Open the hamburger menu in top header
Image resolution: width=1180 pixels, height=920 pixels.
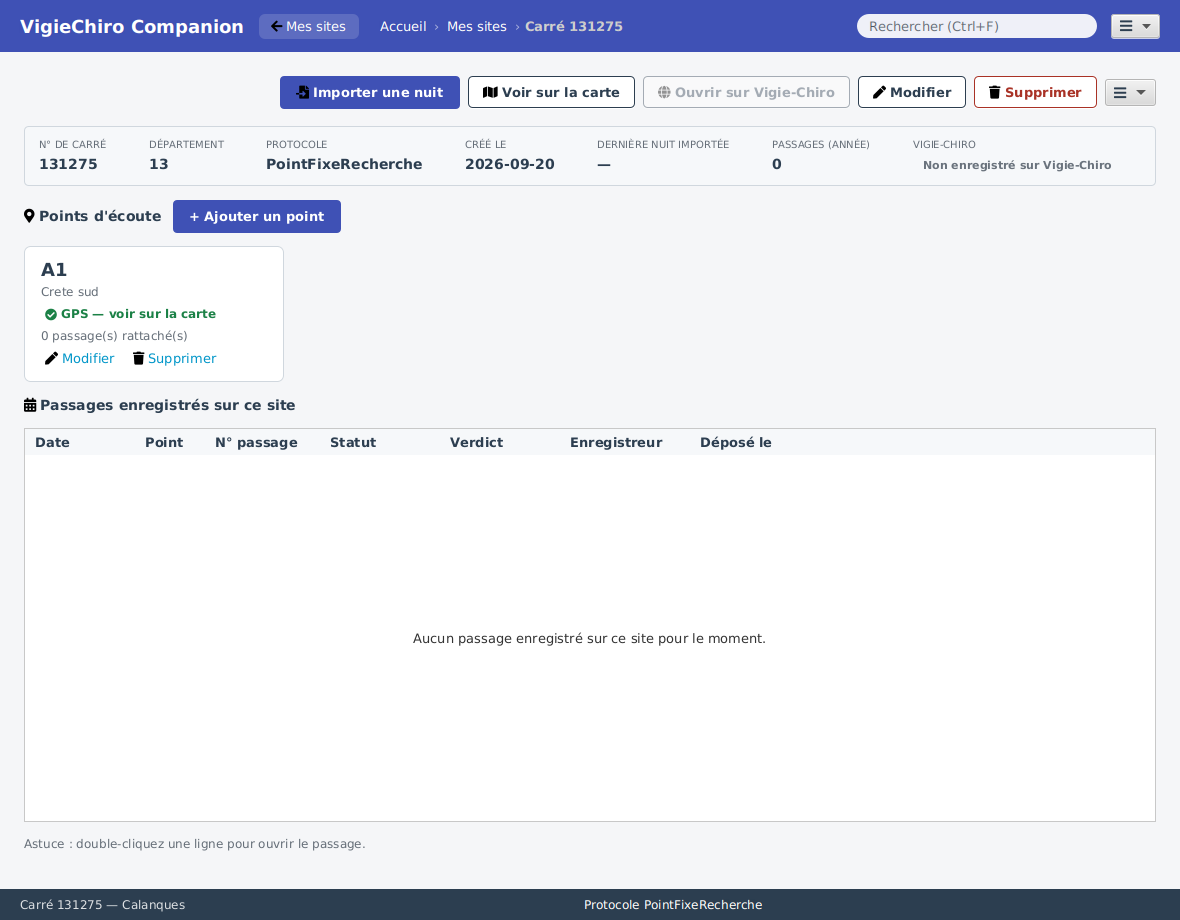pos(1135,26)
